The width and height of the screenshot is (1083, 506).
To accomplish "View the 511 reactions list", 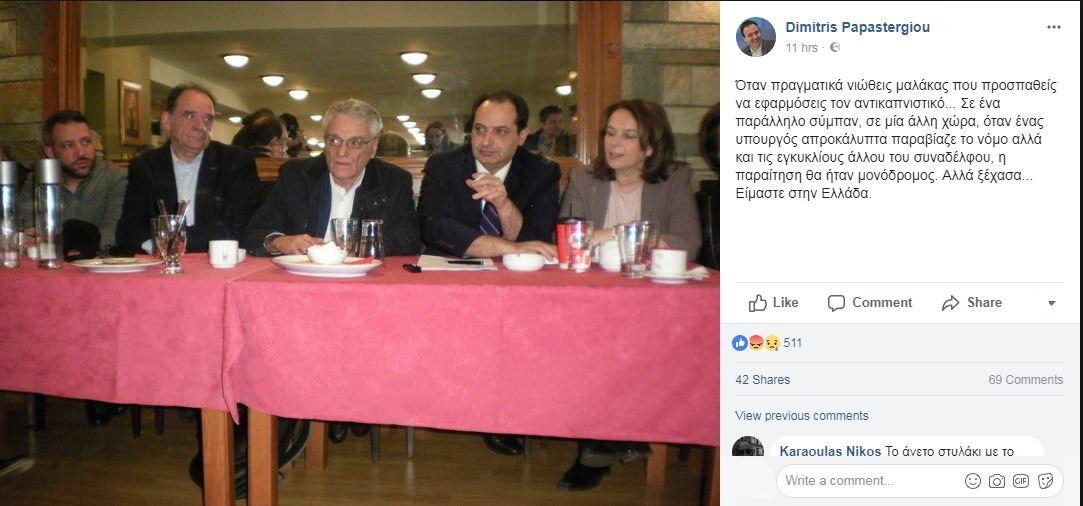I will tap(793, 343).
